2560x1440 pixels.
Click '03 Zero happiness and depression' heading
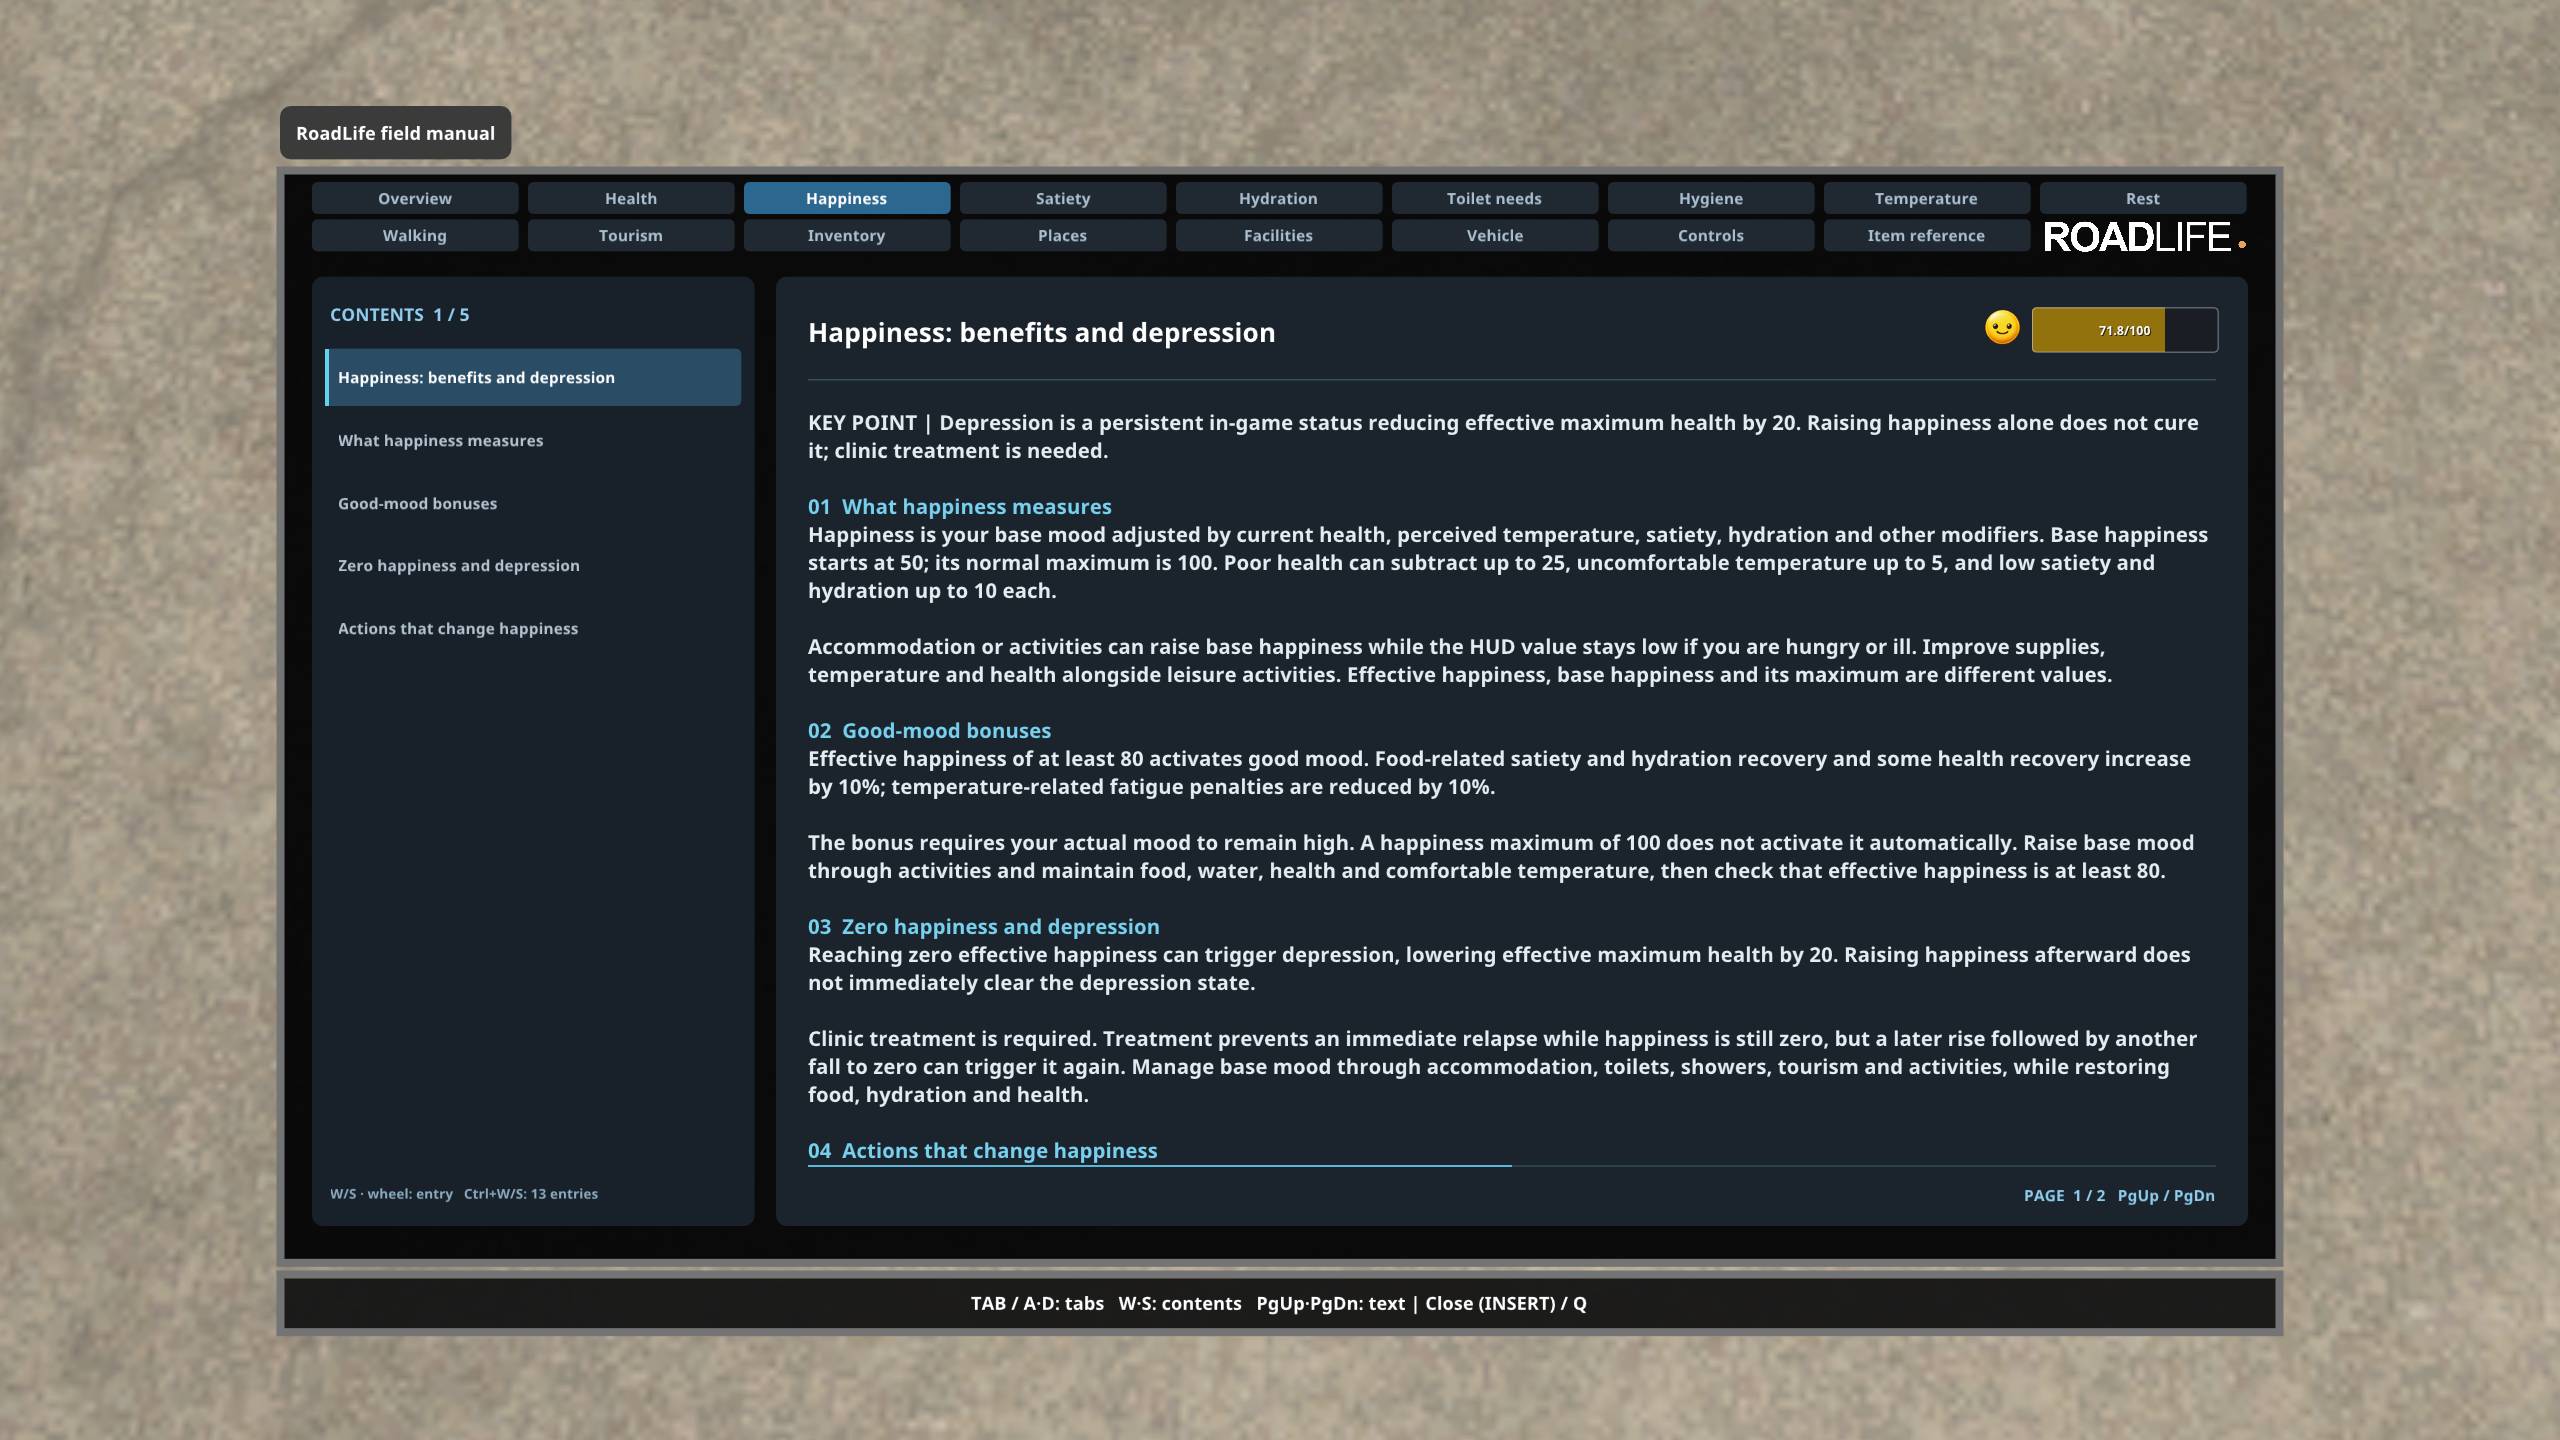point(984,926)
